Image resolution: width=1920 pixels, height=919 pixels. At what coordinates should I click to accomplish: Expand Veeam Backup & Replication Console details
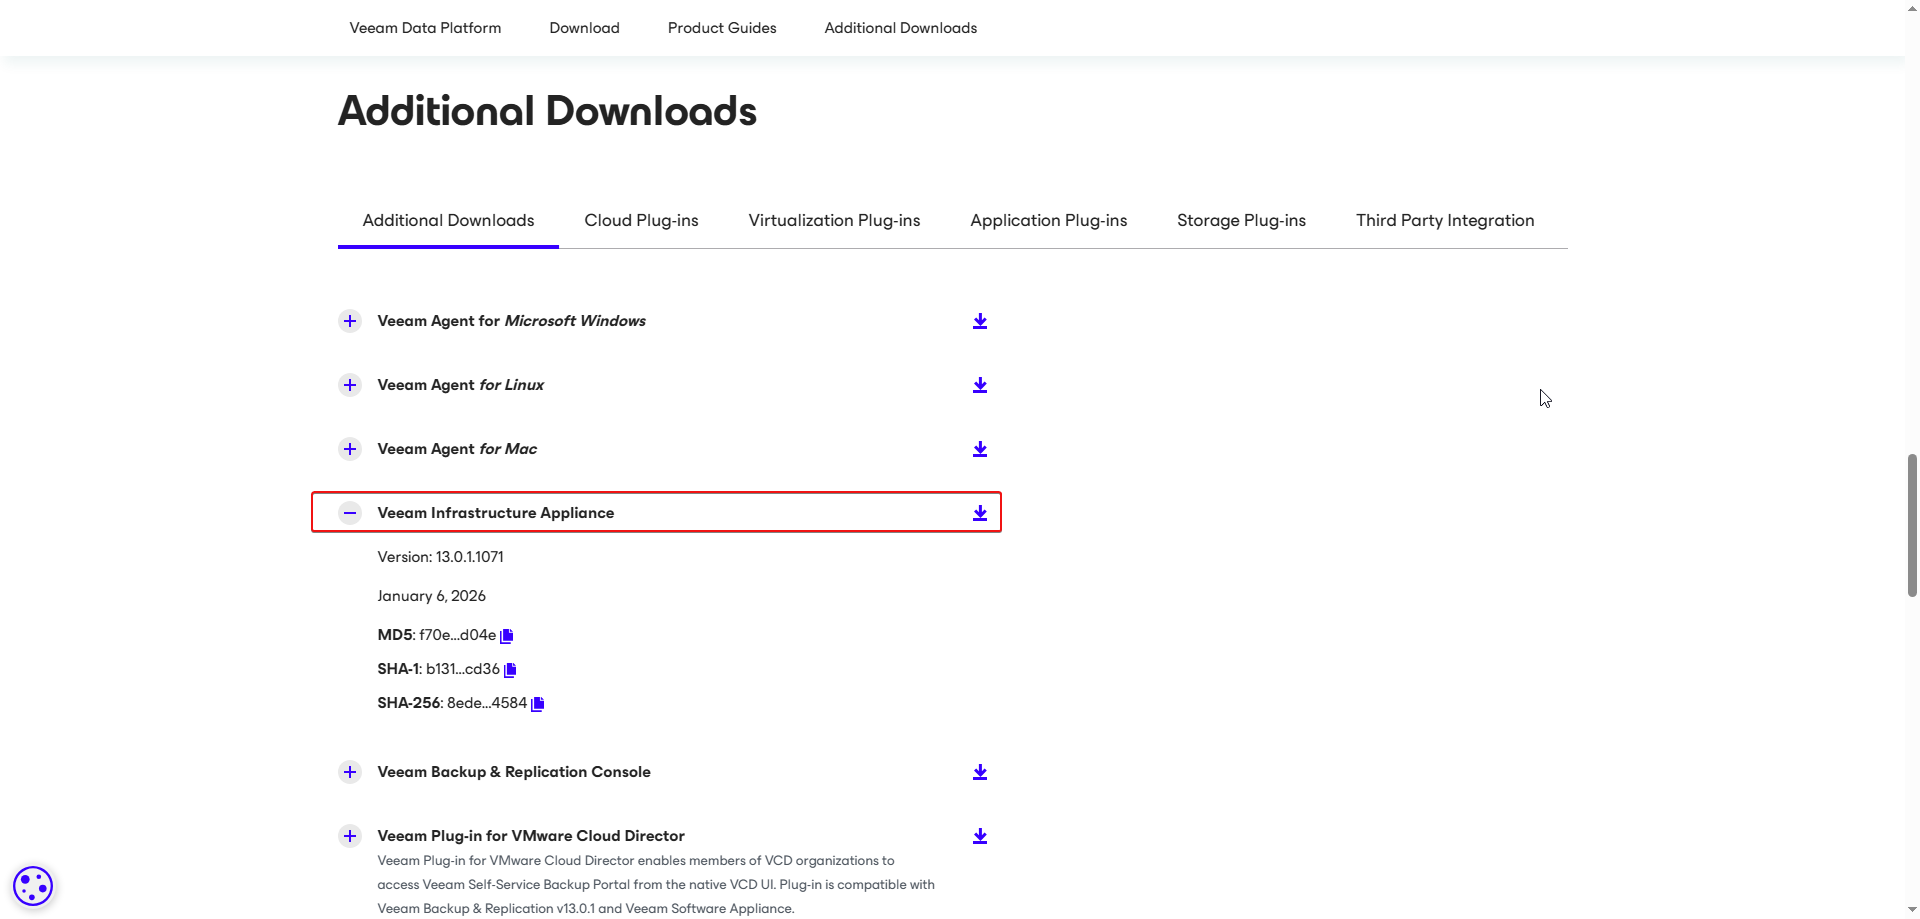350,772
